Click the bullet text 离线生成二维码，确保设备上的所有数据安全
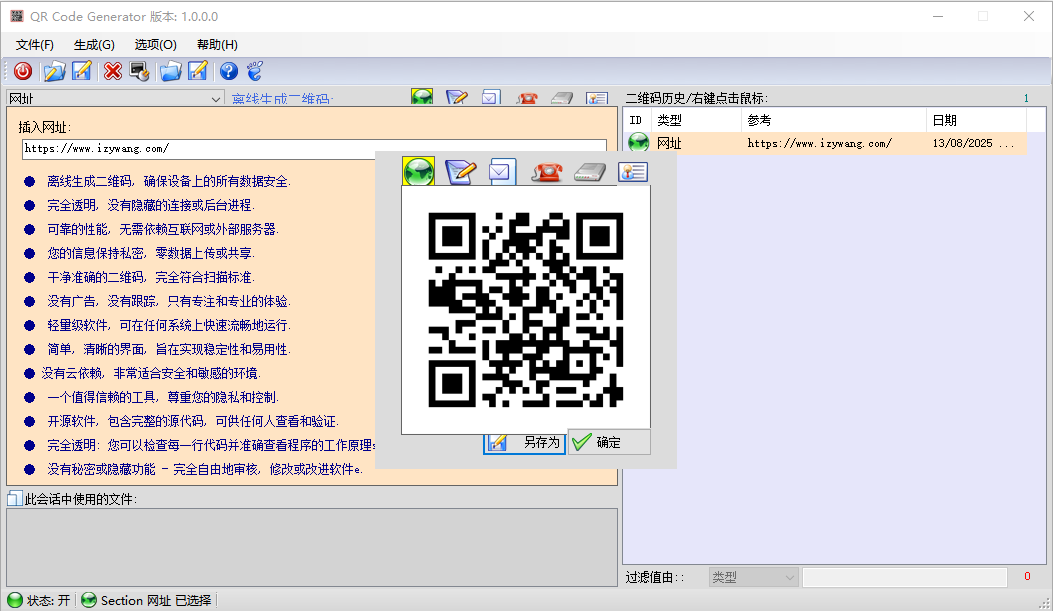Viewport: 1053px width, 611px height. click(169, 181)
